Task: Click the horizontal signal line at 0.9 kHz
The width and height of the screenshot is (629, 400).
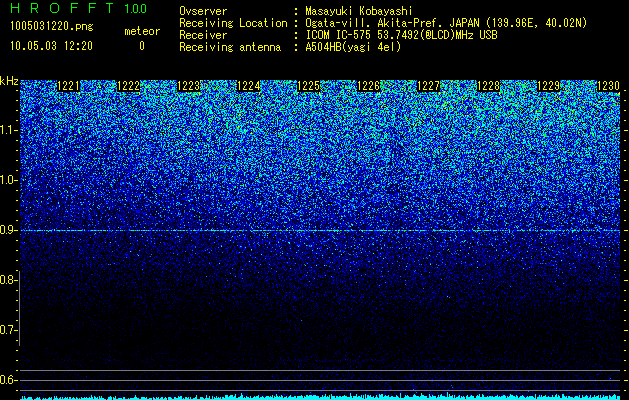Action: tap(320, 231)
